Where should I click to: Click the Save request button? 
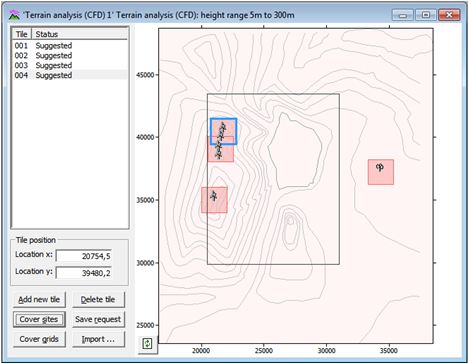click(x=98, y=319)
